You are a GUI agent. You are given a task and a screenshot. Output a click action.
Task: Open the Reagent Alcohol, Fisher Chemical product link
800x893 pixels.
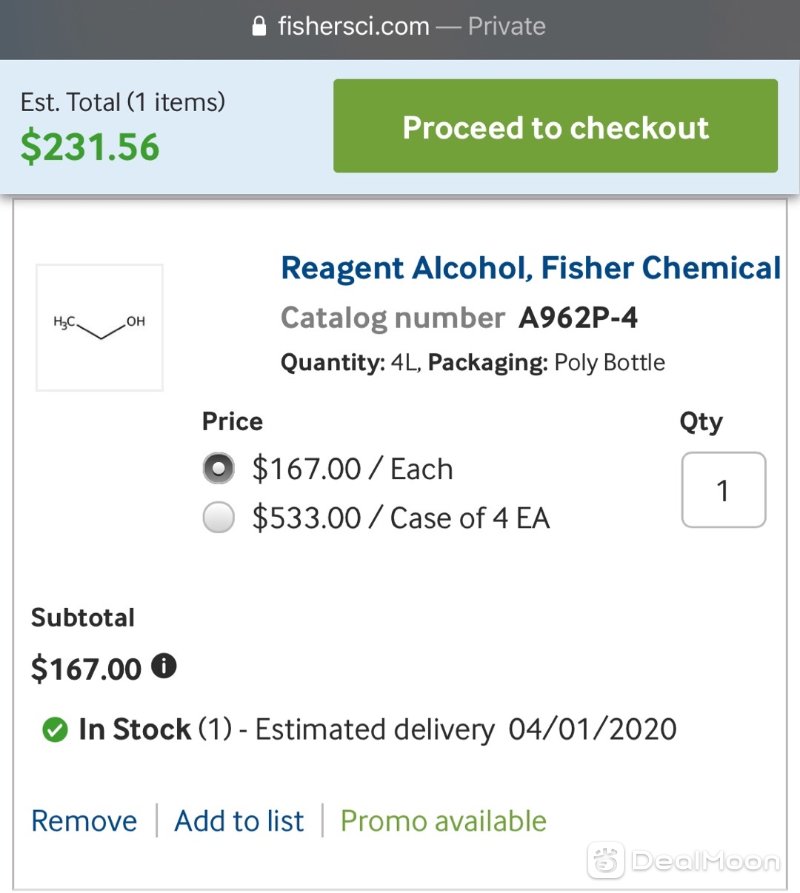click(x=531, y=268)
